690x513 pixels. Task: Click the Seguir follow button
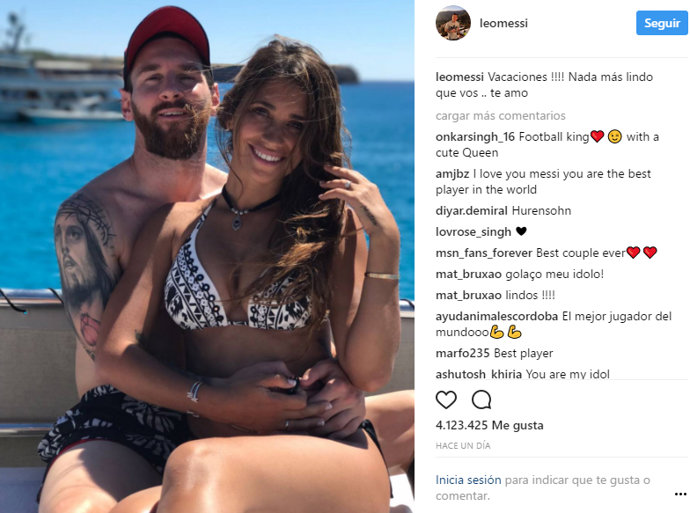click(661, 23)
